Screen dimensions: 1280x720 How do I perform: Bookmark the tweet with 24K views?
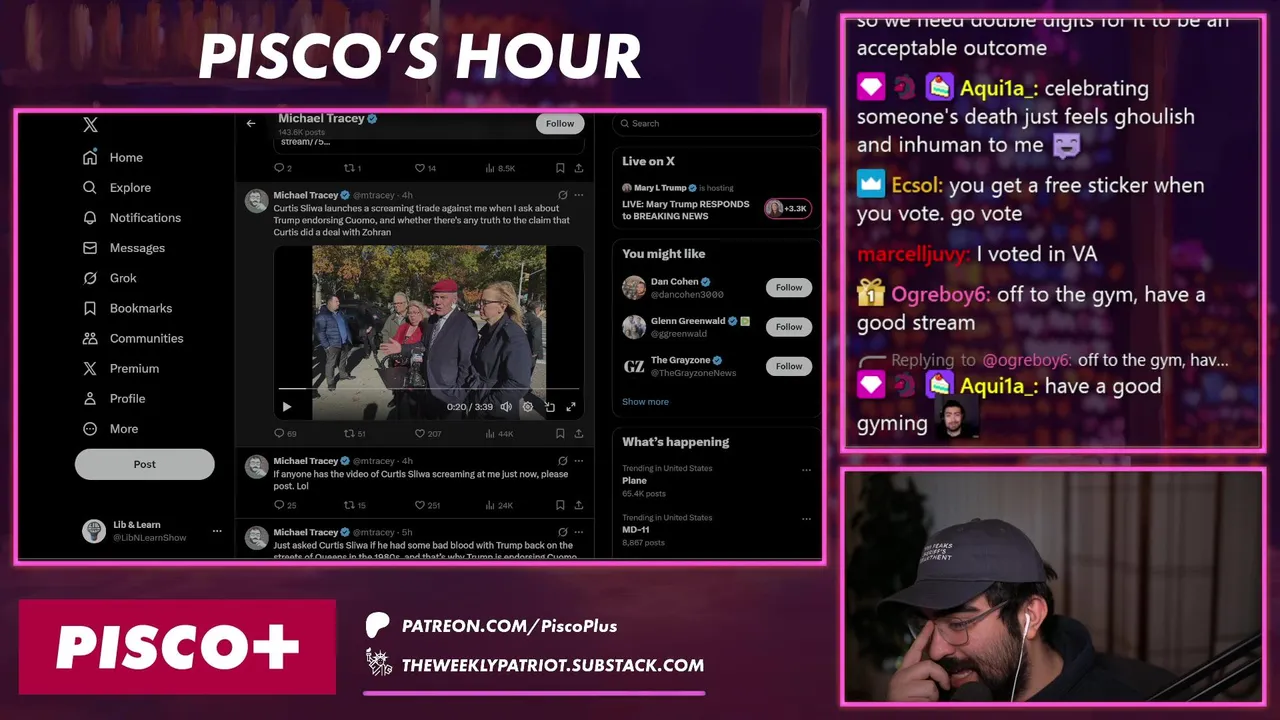pyautogui.click(x=560, y=505)
